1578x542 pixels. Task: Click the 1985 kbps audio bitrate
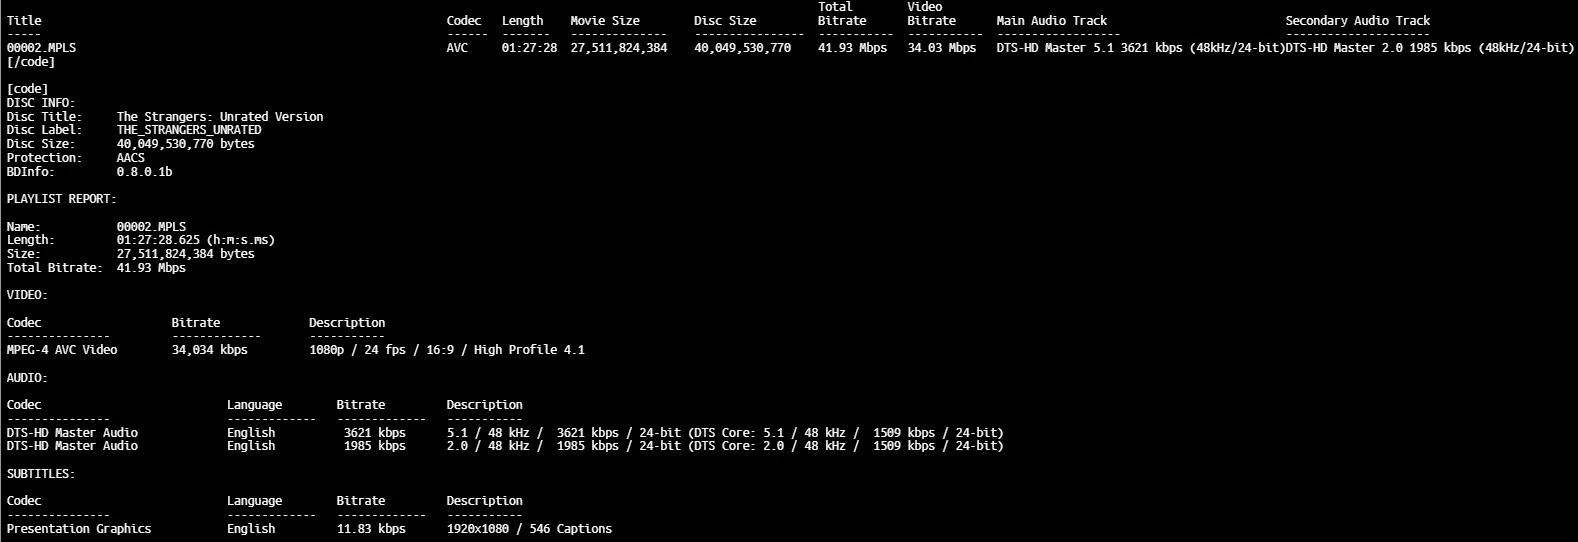[x=374, y=446]
